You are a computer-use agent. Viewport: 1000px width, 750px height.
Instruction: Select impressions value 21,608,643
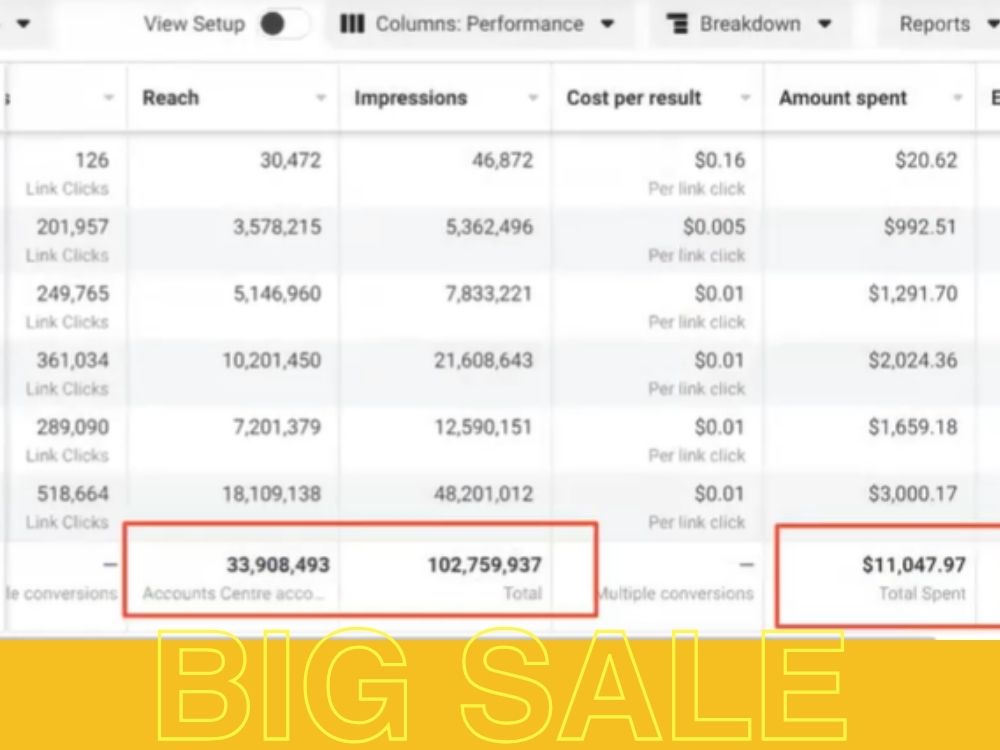pyautogui.click(x=483, y=360)
